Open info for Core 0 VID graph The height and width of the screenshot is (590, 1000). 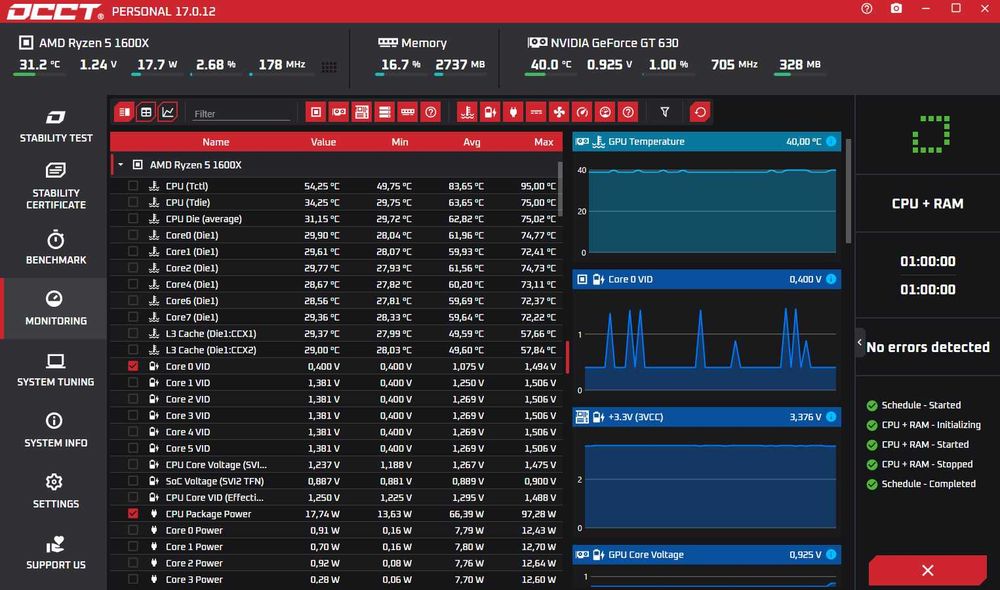click(x=831, y=279)
